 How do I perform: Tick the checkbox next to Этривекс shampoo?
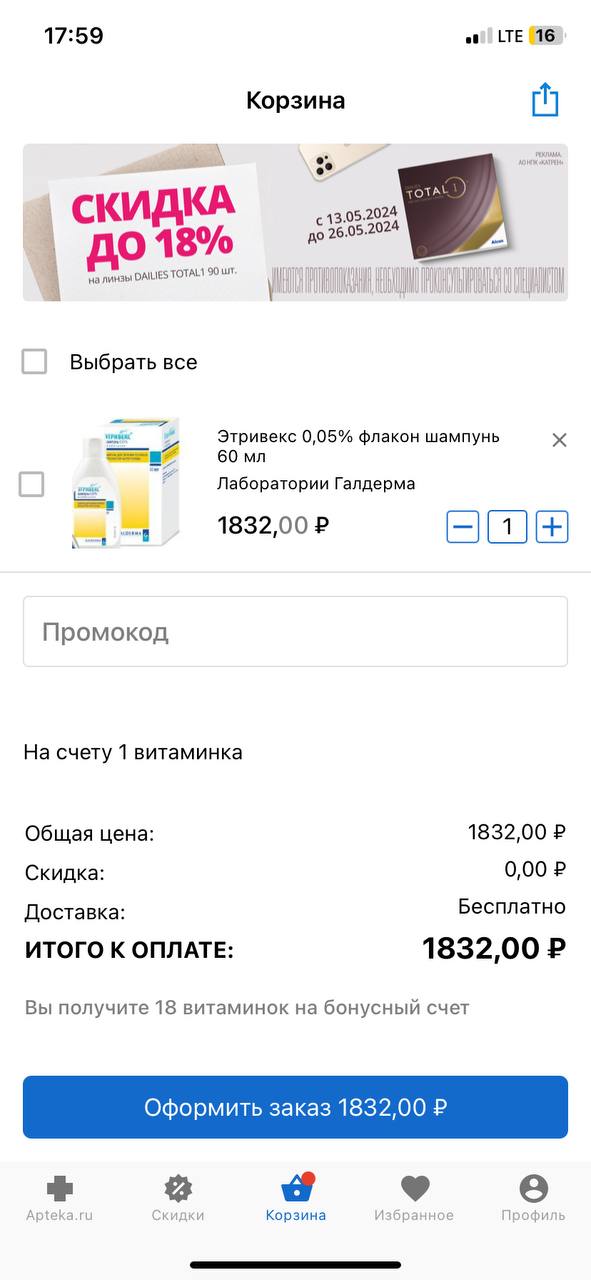(x=32, y=484)
